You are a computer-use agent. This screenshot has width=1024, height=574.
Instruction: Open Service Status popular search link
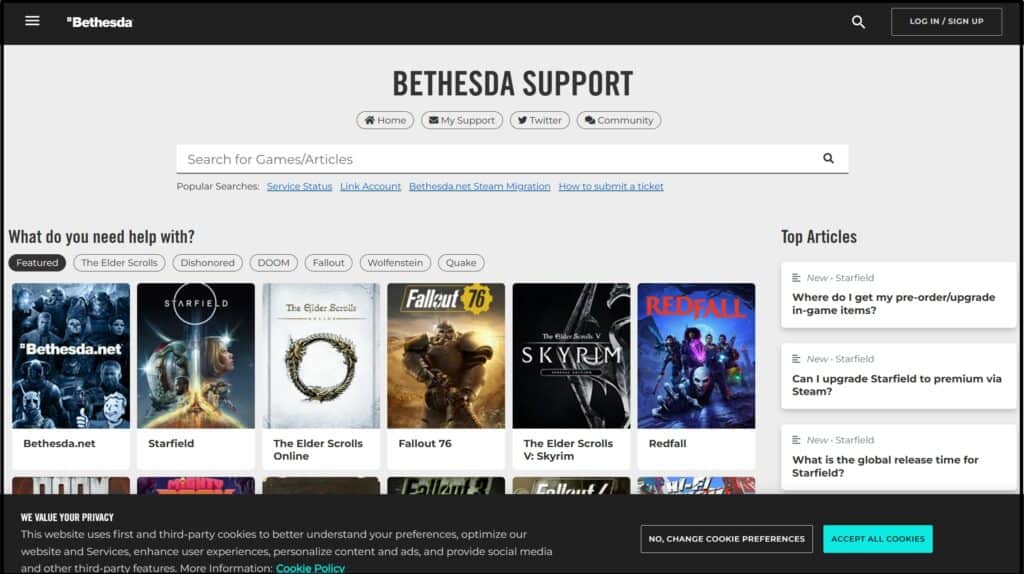(x=299, y=186)
